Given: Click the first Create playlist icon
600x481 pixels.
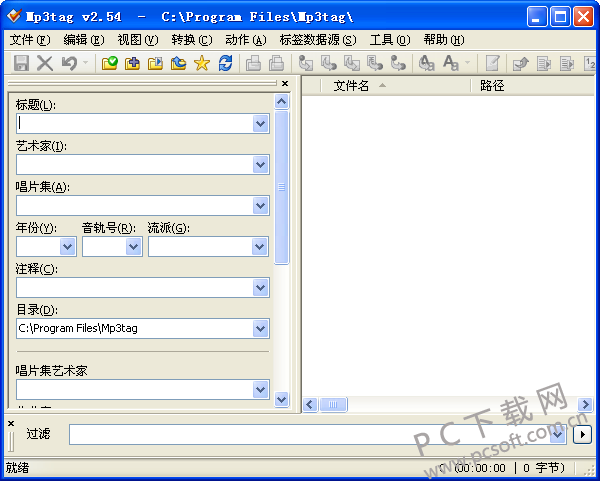Looking at the screenshot, I should point(544,63).
